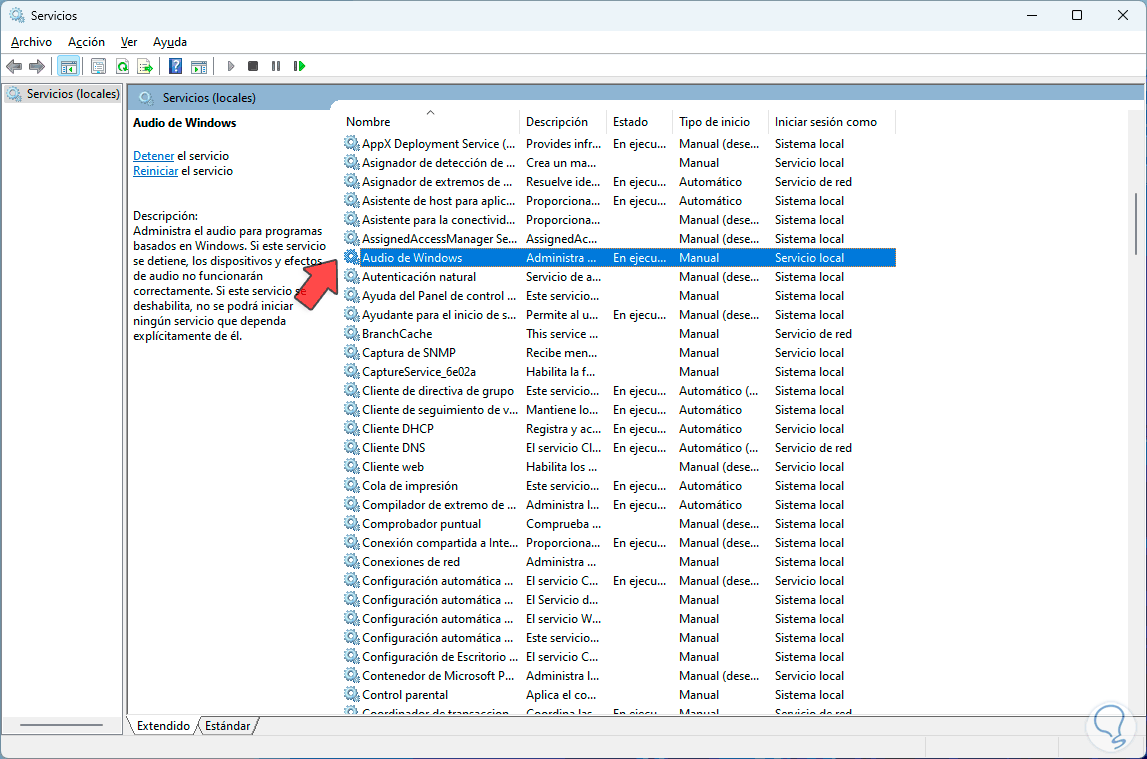Screen dimensions: 1147x759
Task: Switch to the Extendido tab
Action: pyautogui.click(x=162, y=725)
